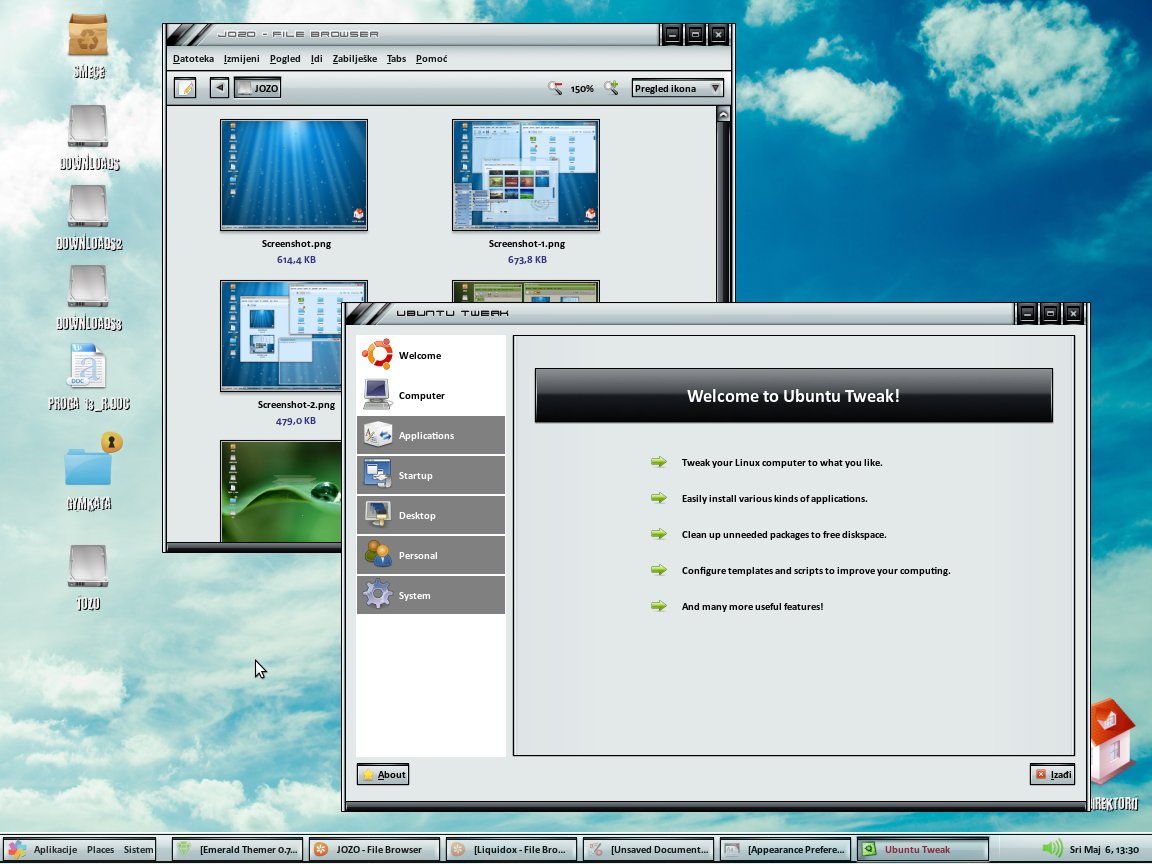Open the Sistem panel menu
This screenshot has width=1152, height=864.
coord(138,849)
